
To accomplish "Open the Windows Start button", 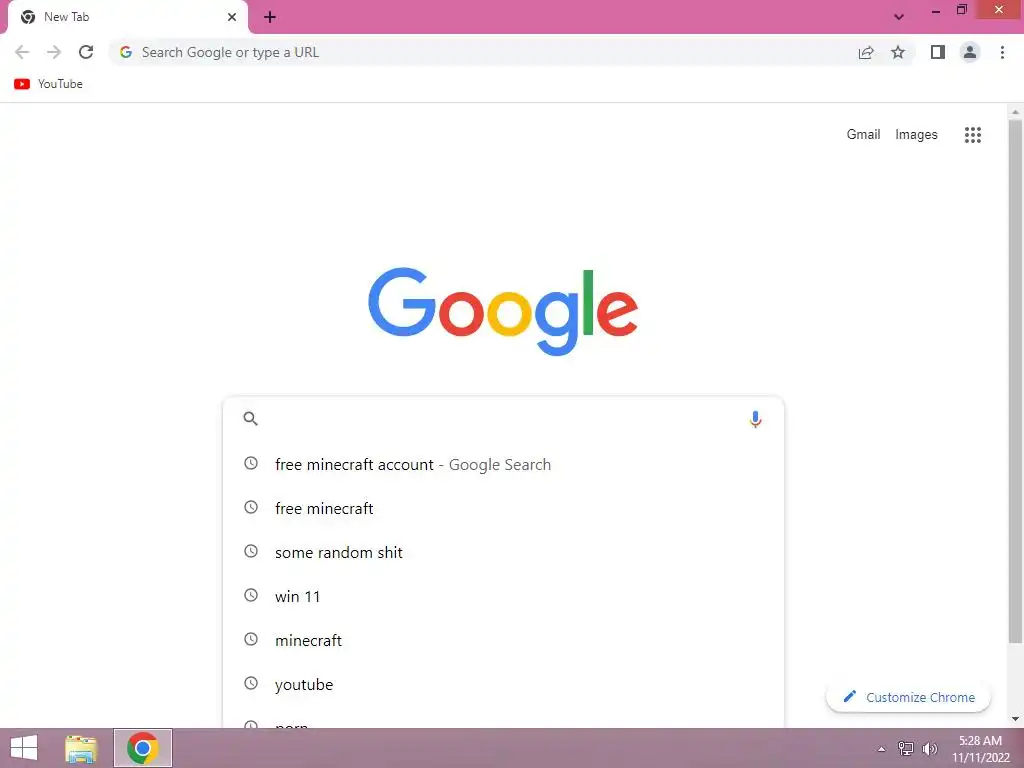I will click(24, 748).
